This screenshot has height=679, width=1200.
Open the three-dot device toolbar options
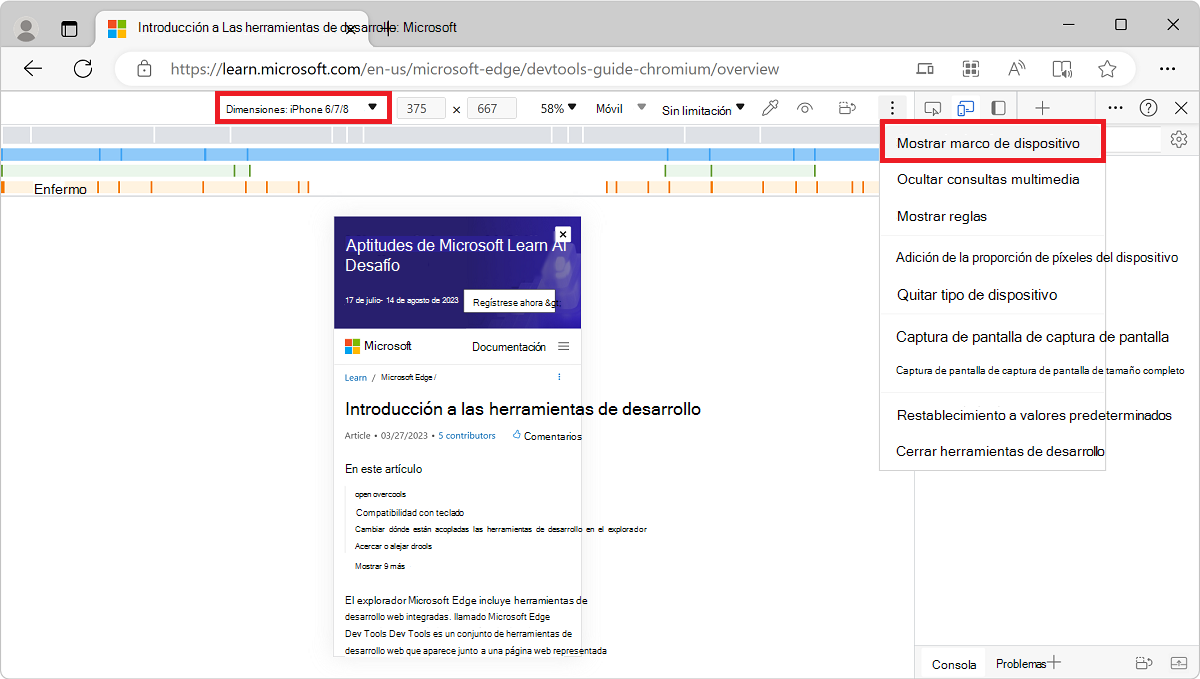[x=892, y=108]
